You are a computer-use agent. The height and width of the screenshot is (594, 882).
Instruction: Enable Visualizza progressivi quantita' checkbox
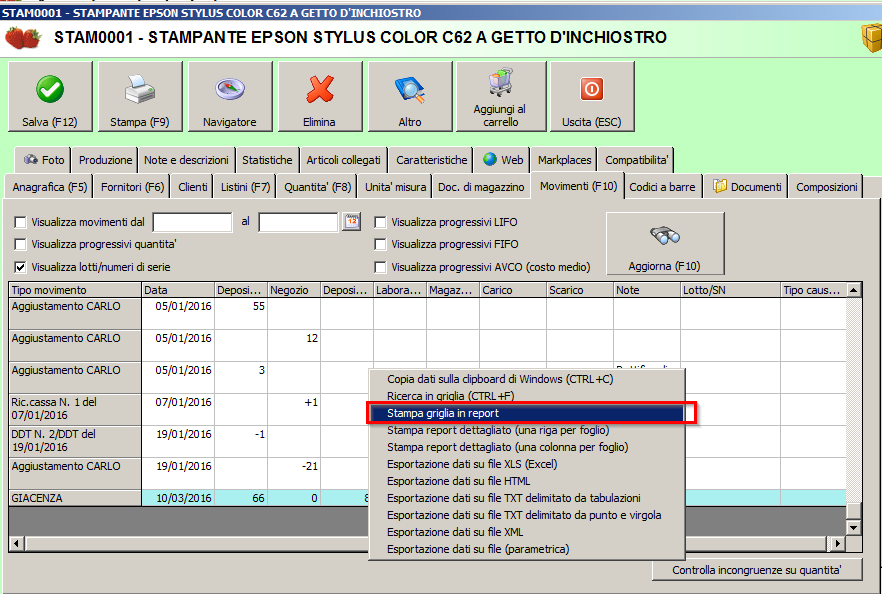tap(20, 244)
